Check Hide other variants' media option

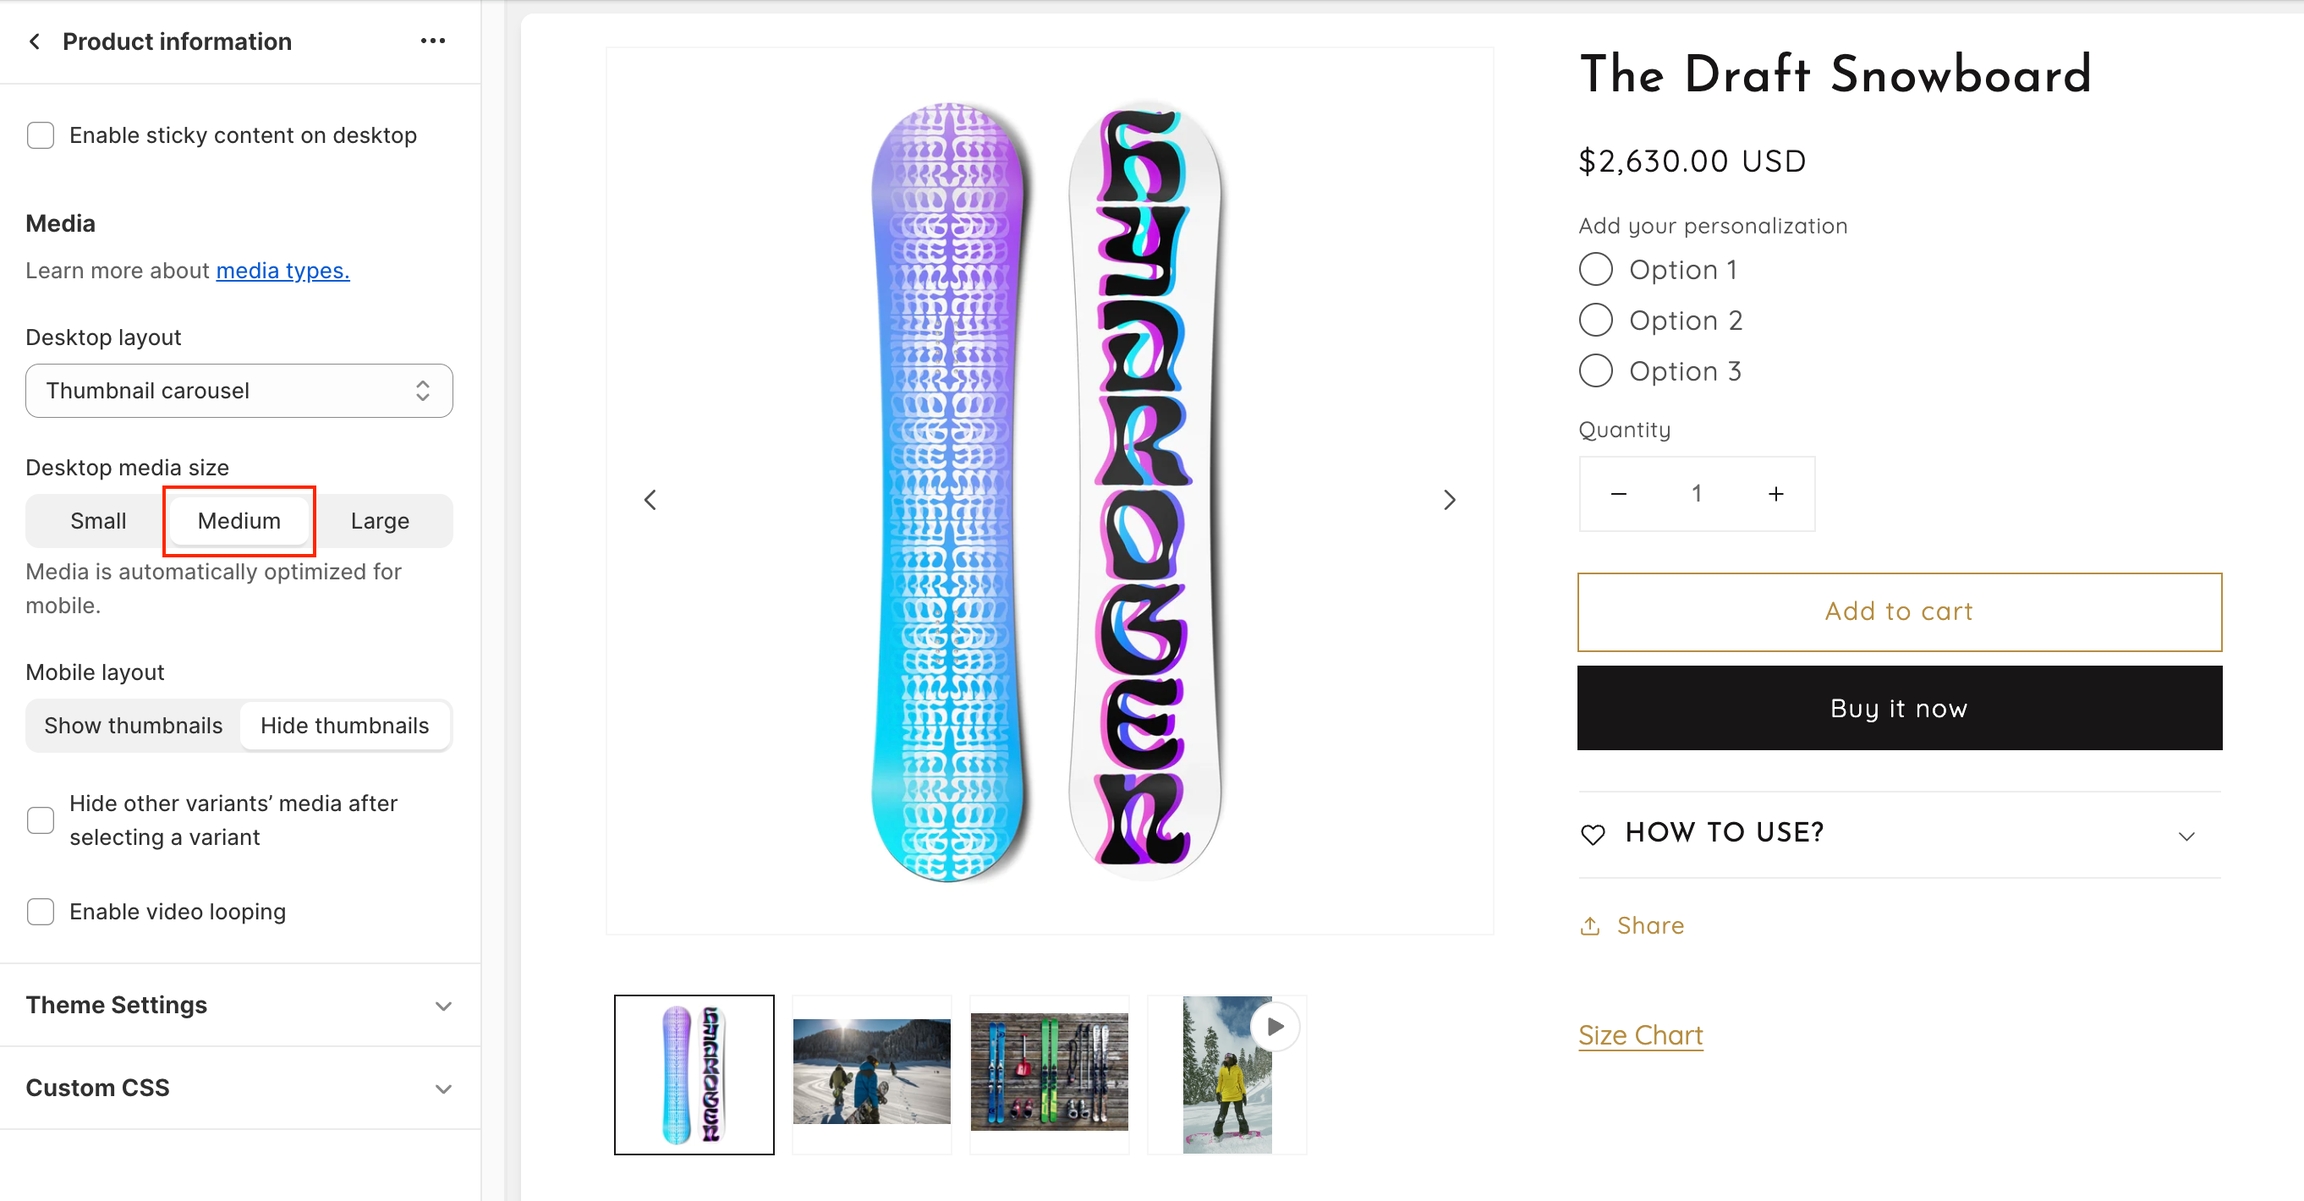41,820
